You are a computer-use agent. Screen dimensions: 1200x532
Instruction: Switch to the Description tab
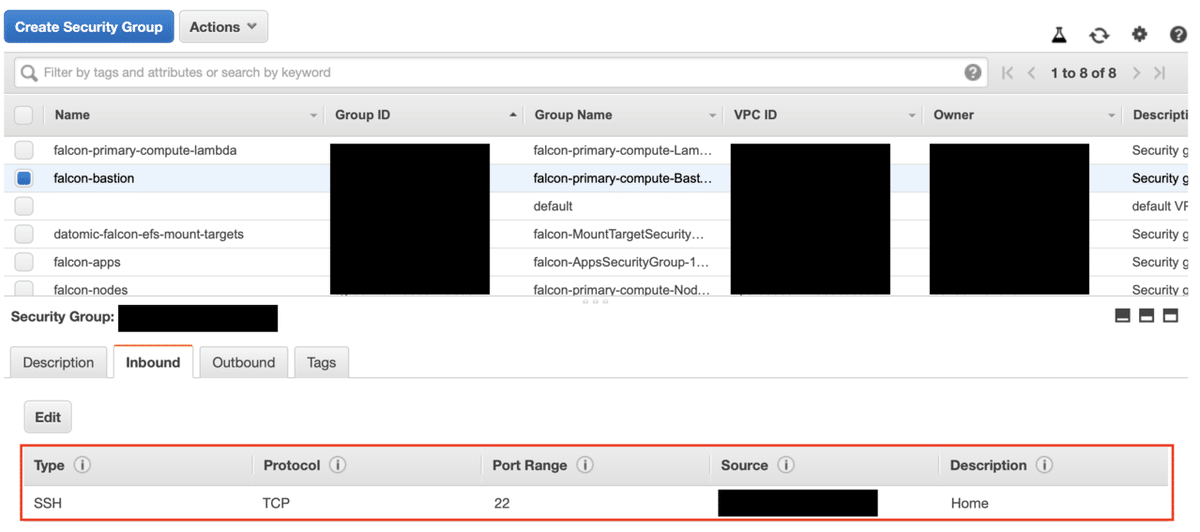pyautogui.click(x=58, y=362)
